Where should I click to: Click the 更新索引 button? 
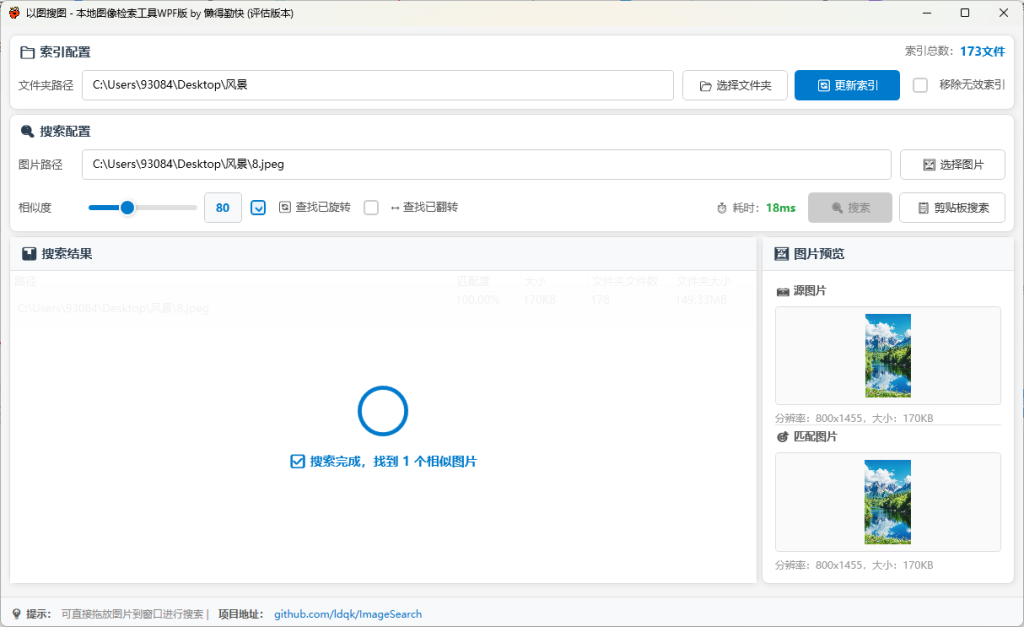(x=847, y=85)
